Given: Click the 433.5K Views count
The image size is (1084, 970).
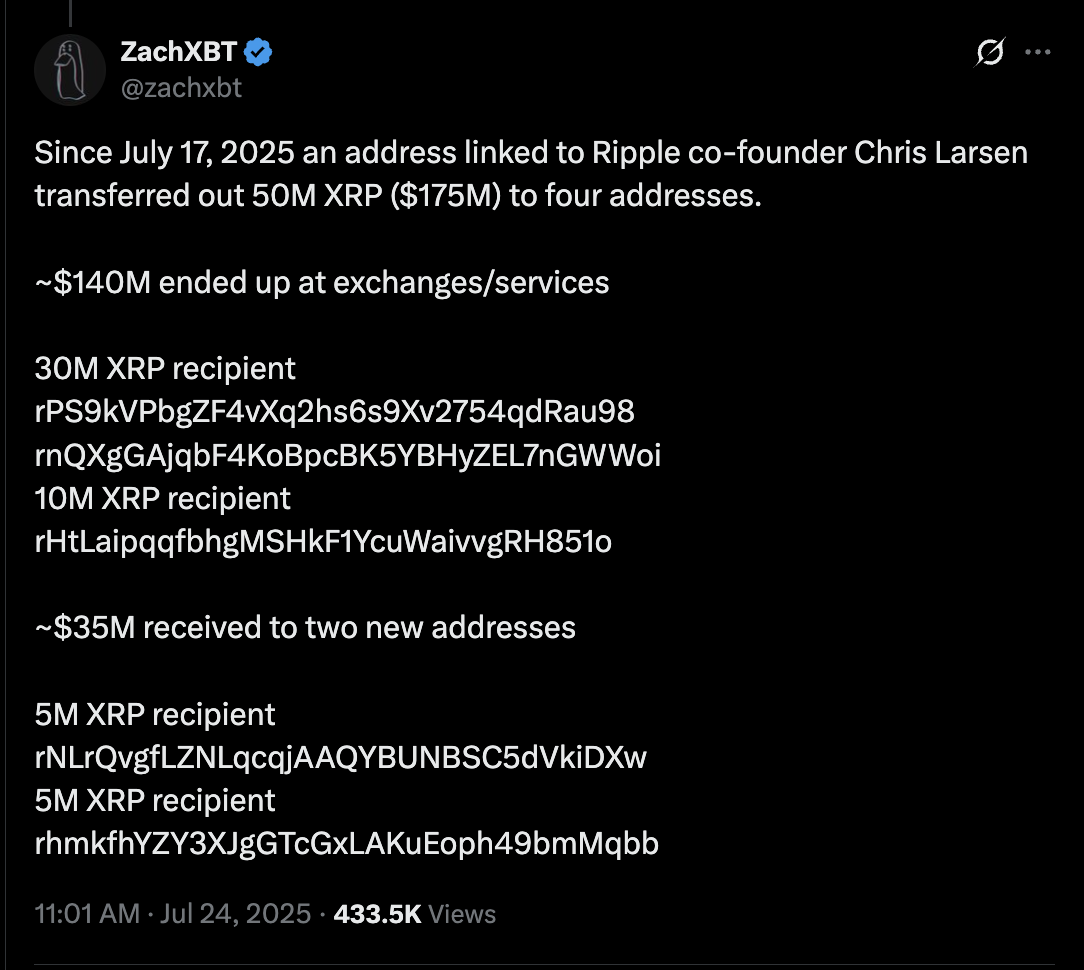Looking at the screenshot, I should pyautogui.click(x=414, y=913).
